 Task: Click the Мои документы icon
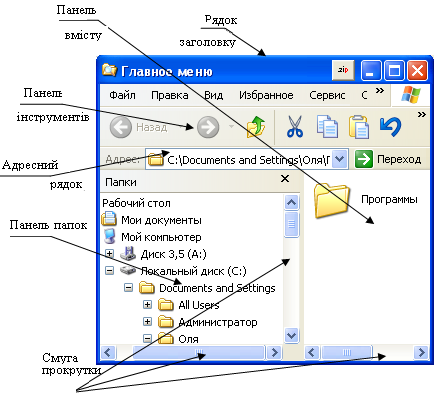pos(109,220)
